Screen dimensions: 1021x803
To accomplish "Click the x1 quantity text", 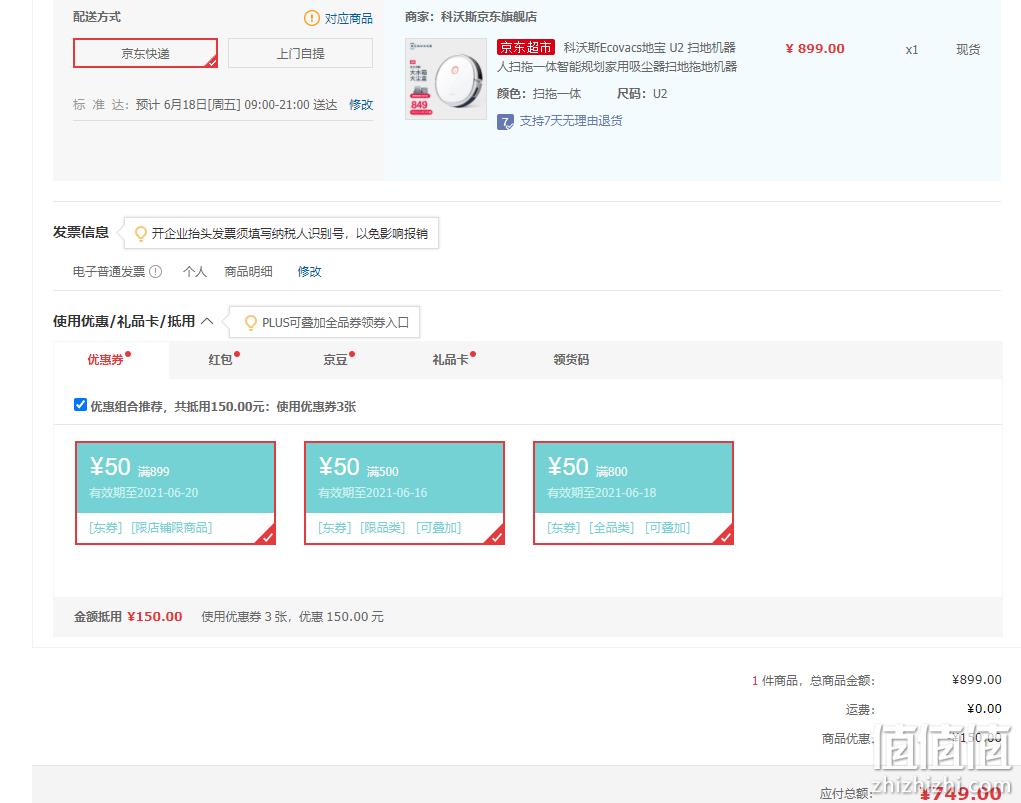I will [x=912, y=49].
